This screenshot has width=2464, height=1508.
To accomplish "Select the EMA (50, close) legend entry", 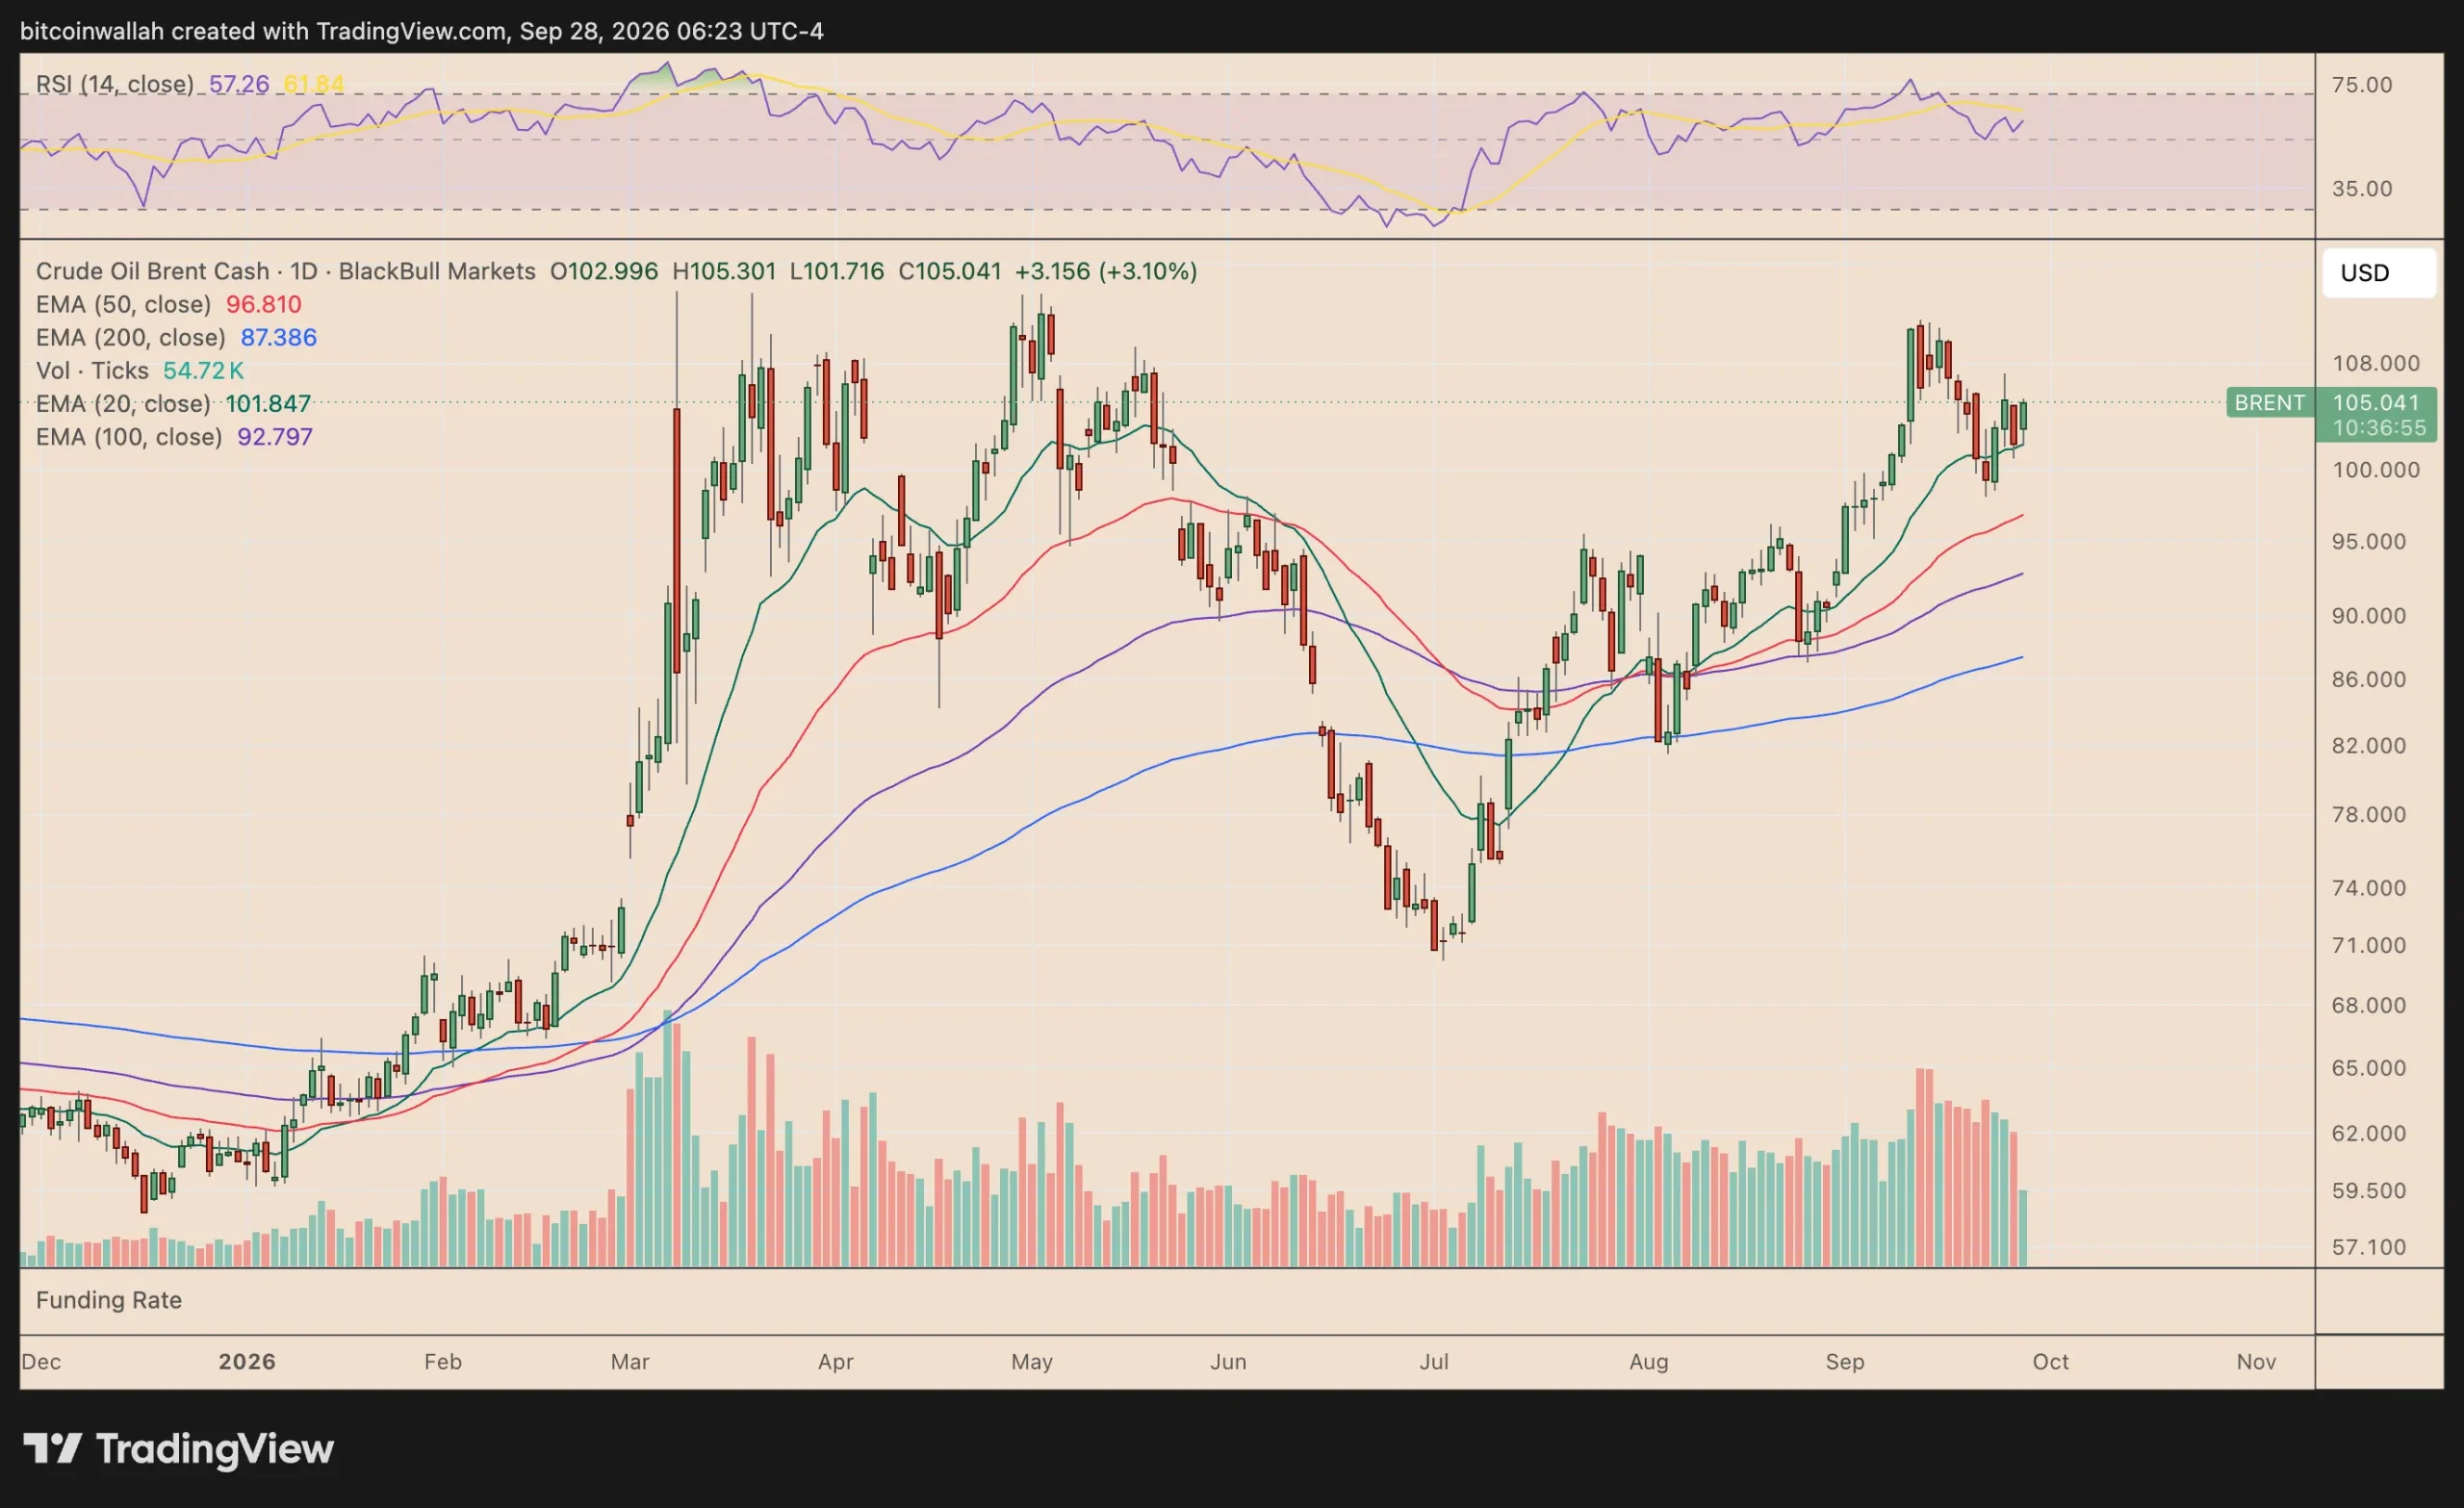I will tap(123, 304).
